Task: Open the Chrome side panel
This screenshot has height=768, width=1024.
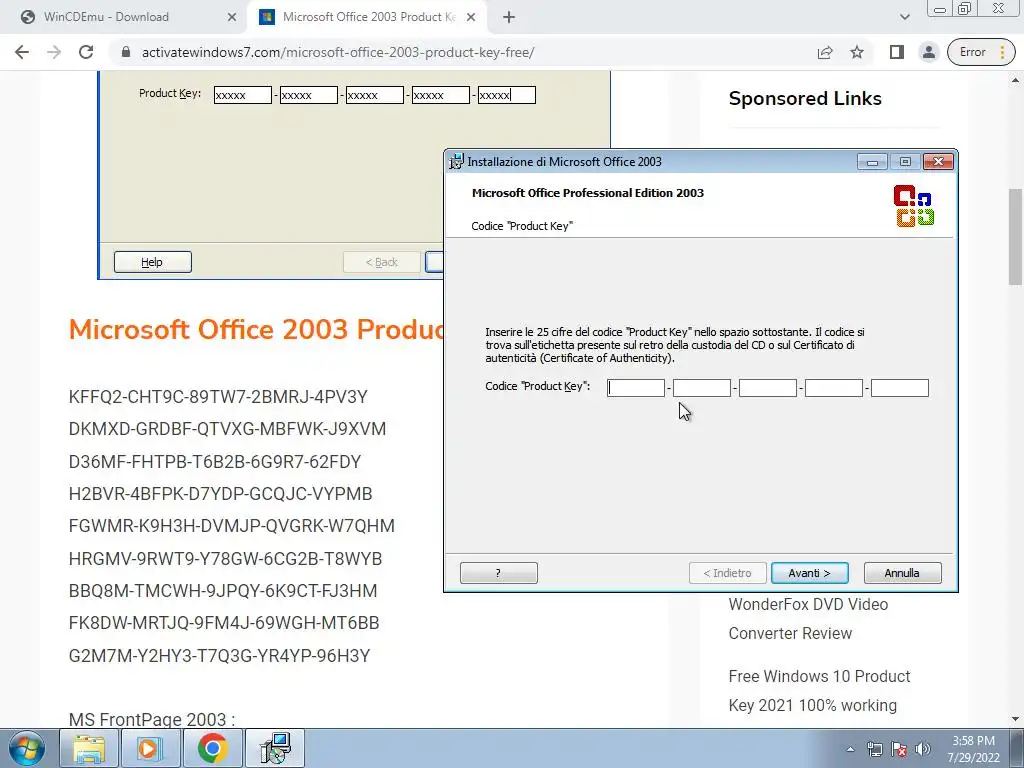Action: [897, 52]
